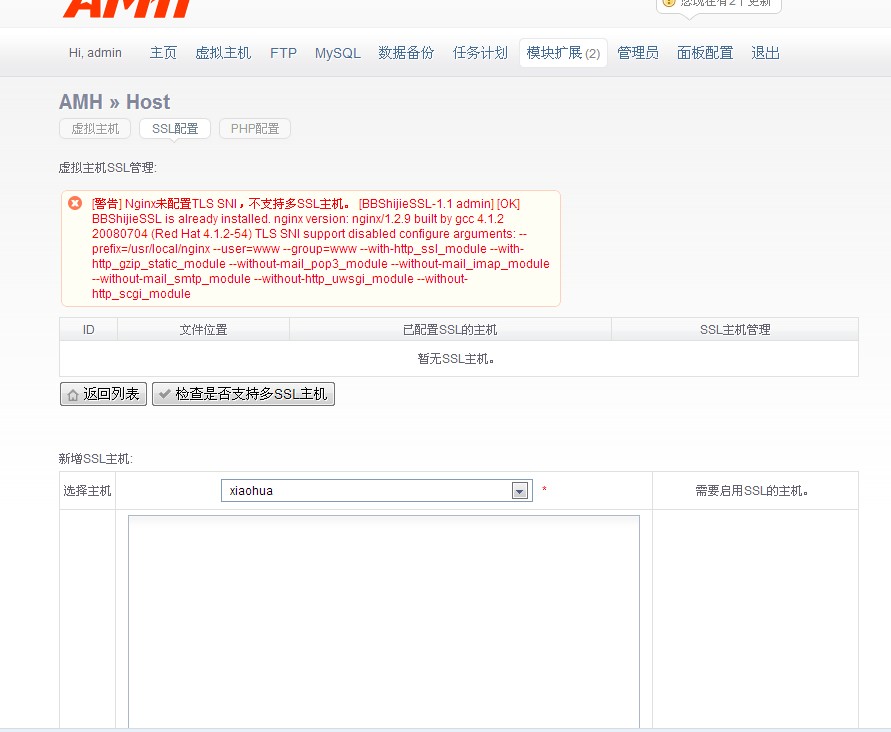Click the 检查是否支持多SSL主机 button
891x732 pixels.
coord(243,394)
